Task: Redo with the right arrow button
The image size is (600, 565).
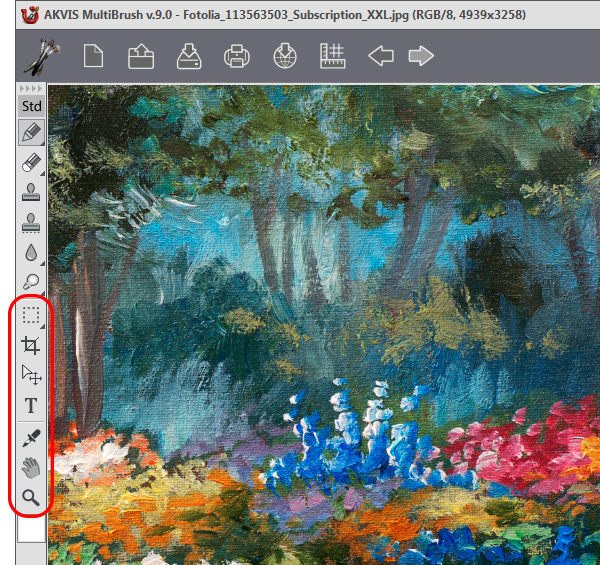Action: 421,56
